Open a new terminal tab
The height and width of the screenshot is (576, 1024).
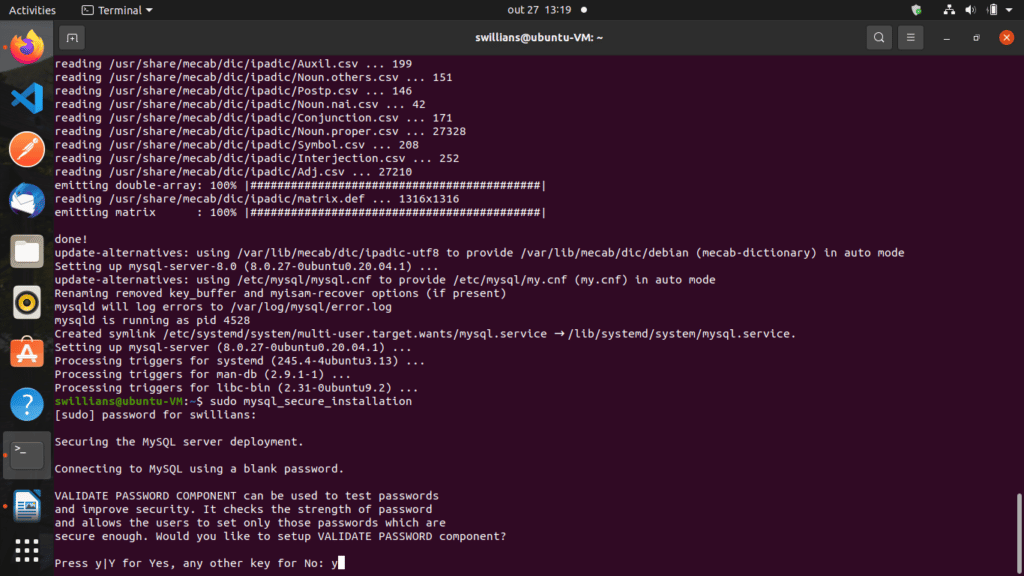pyautogui.click(x=71, y=38)
